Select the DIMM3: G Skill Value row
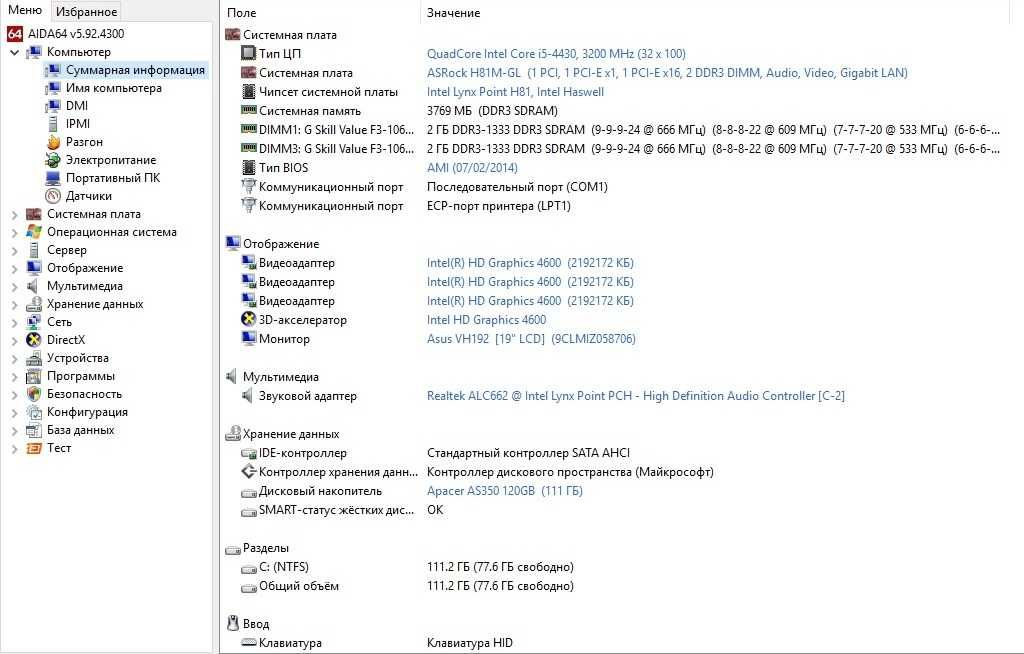 tap(620, 148)
